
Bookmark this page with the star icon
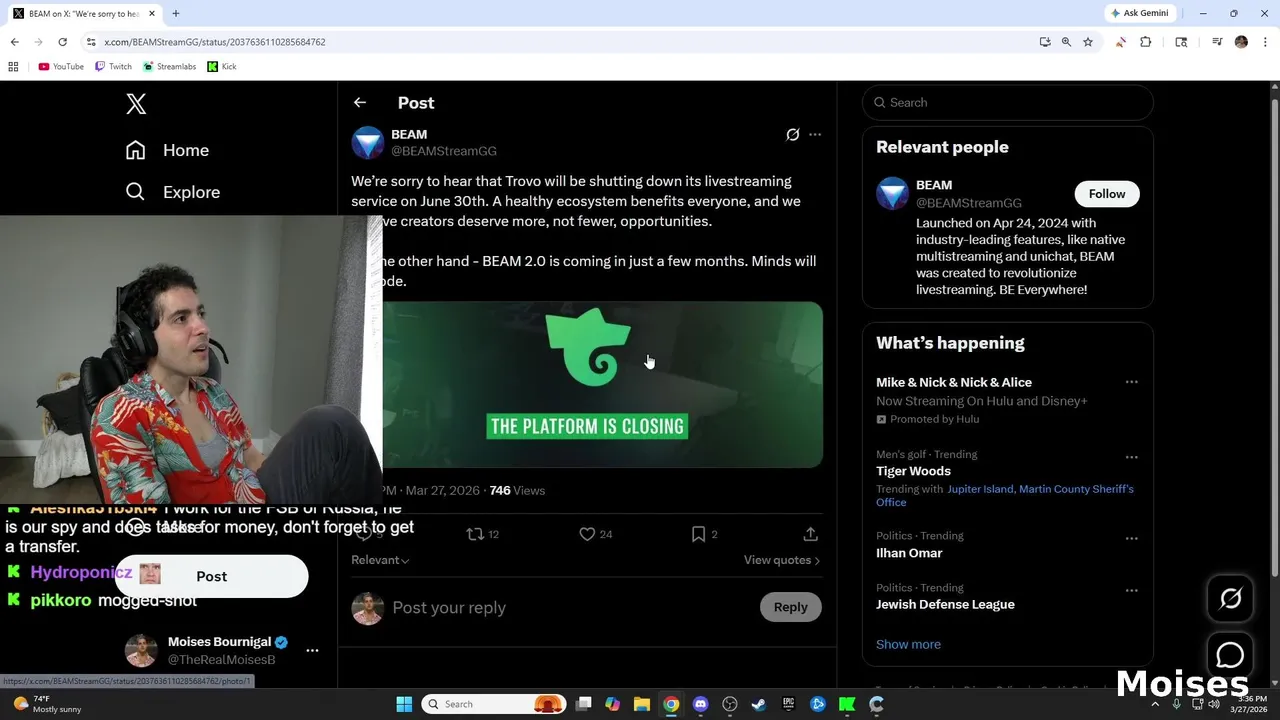click(1088, 42)
